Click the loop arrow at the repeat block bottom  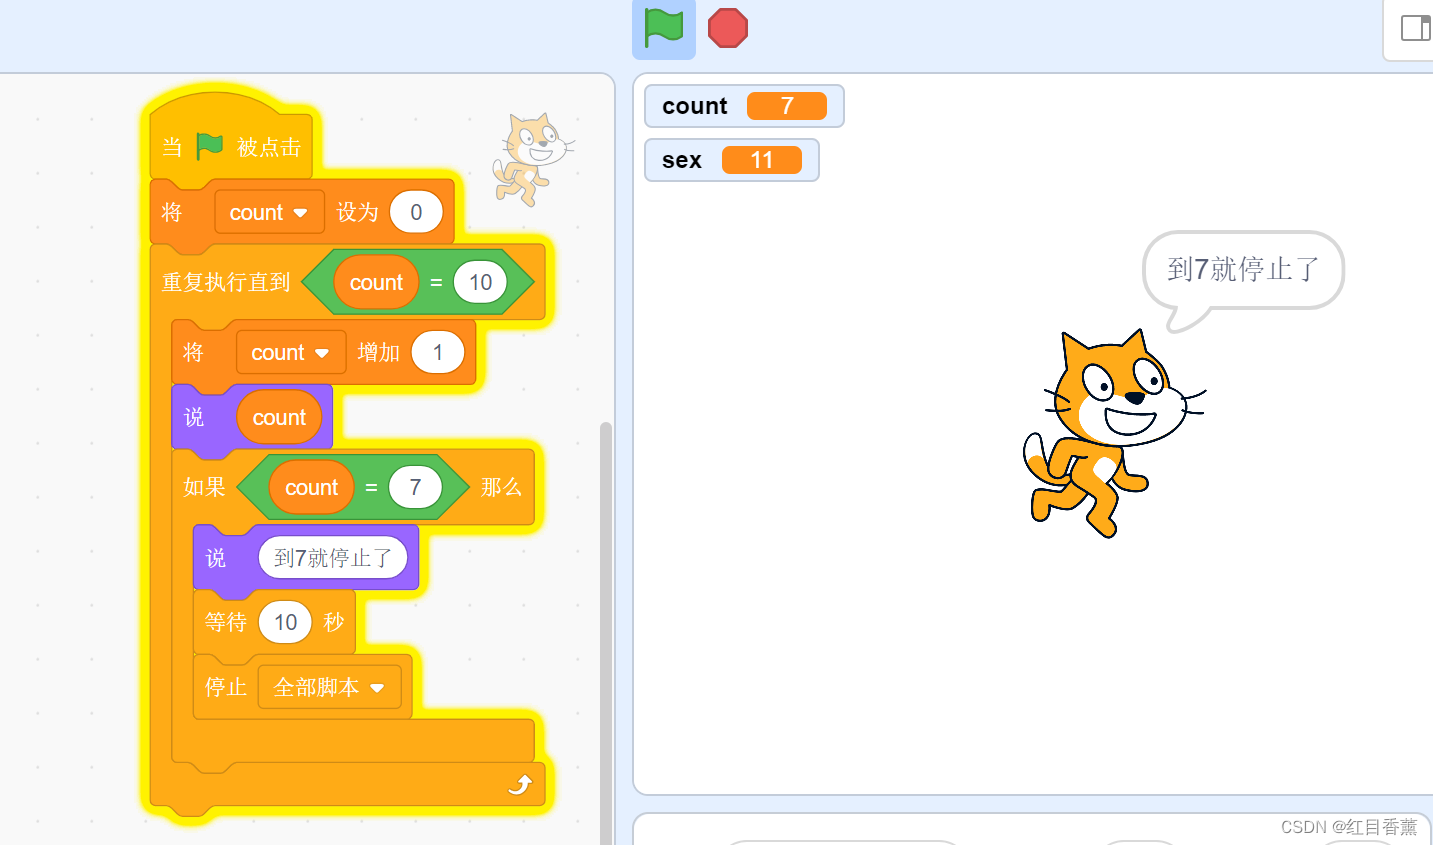pos(520,785)
